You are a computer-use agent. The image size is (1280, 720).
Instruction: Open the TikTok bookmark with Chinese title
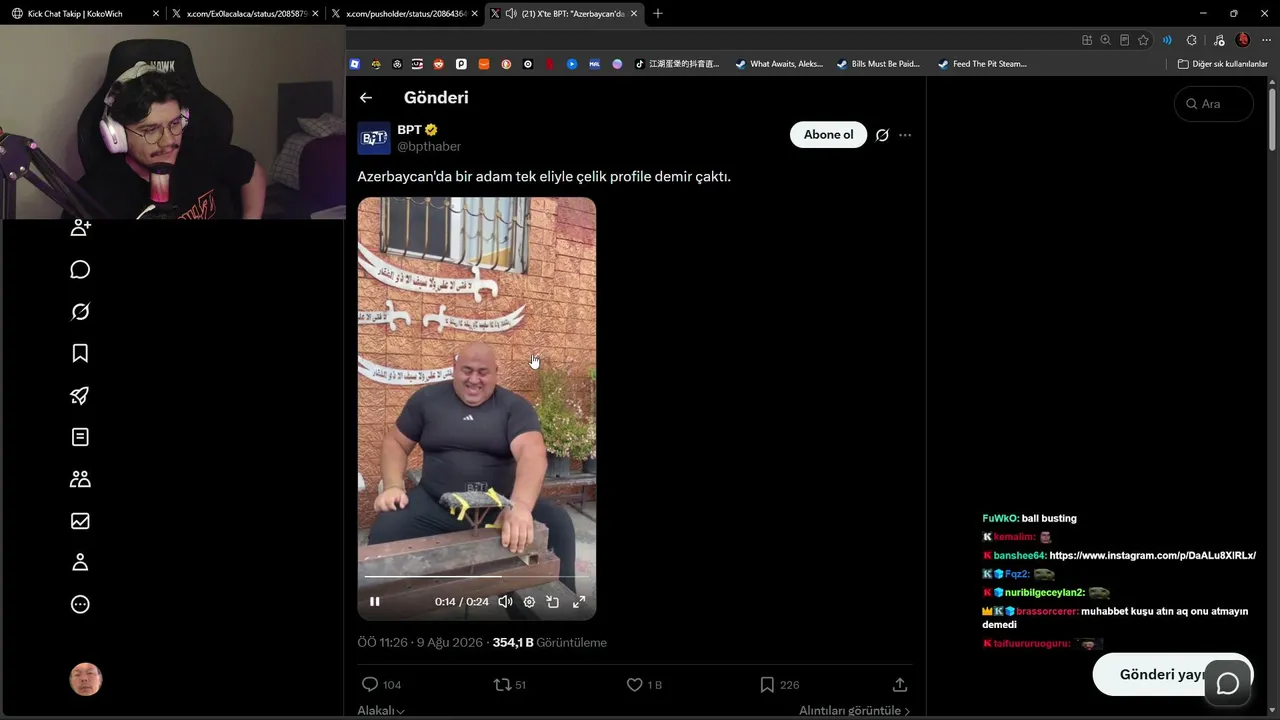[x=677, y=64]
